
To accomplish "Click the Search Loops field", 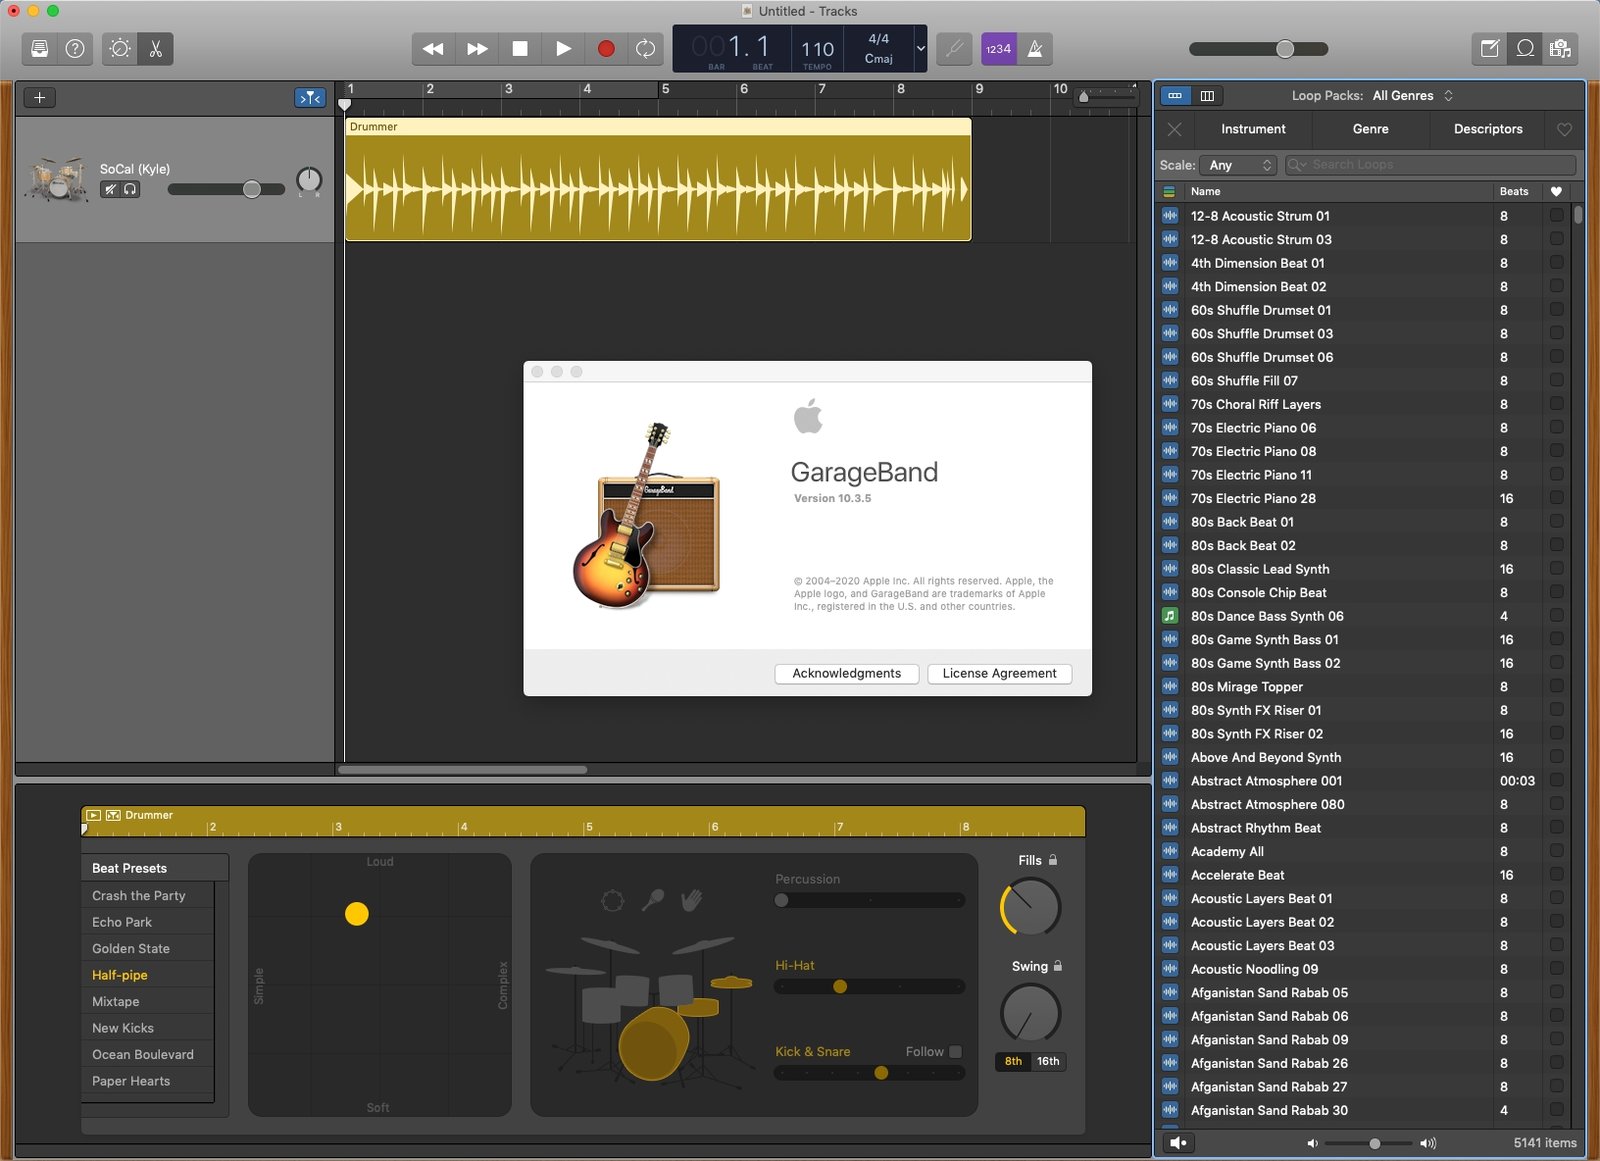I will point(1431,165).
